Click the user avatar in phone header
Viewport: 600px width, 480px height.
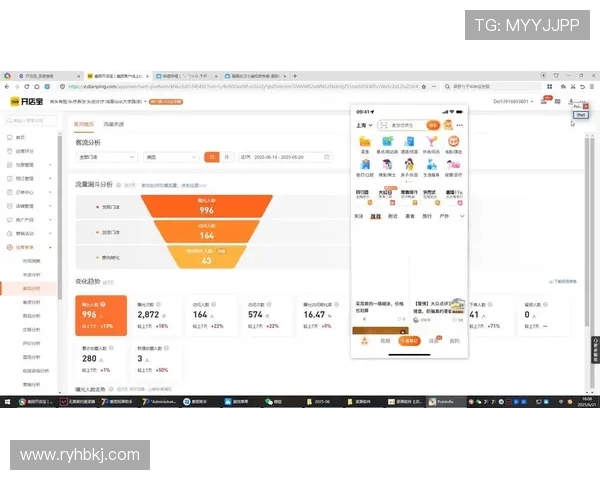point(448,125)
